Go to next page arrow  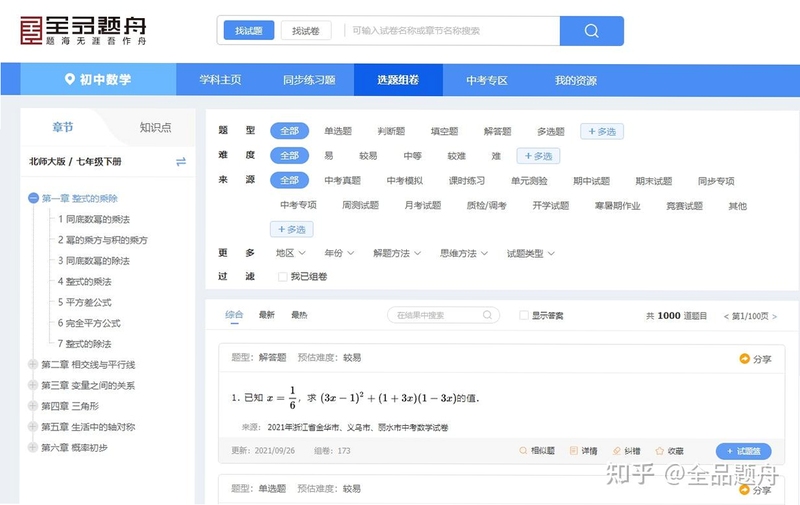point(774,317)
